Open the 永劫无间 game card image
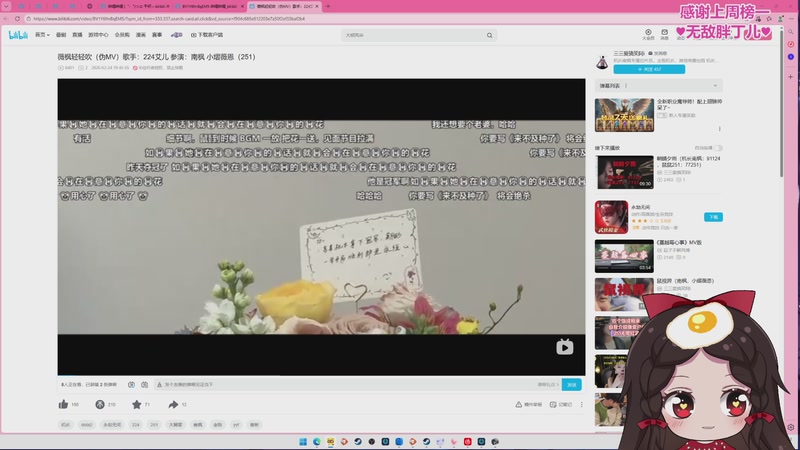The height and width of the screenshot is (450, 800). click(x=611, y=217)
